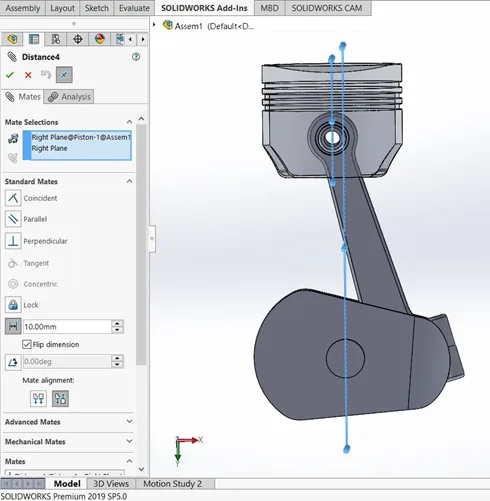
Task: Select the second Right Plane entry
Action: 49,148
